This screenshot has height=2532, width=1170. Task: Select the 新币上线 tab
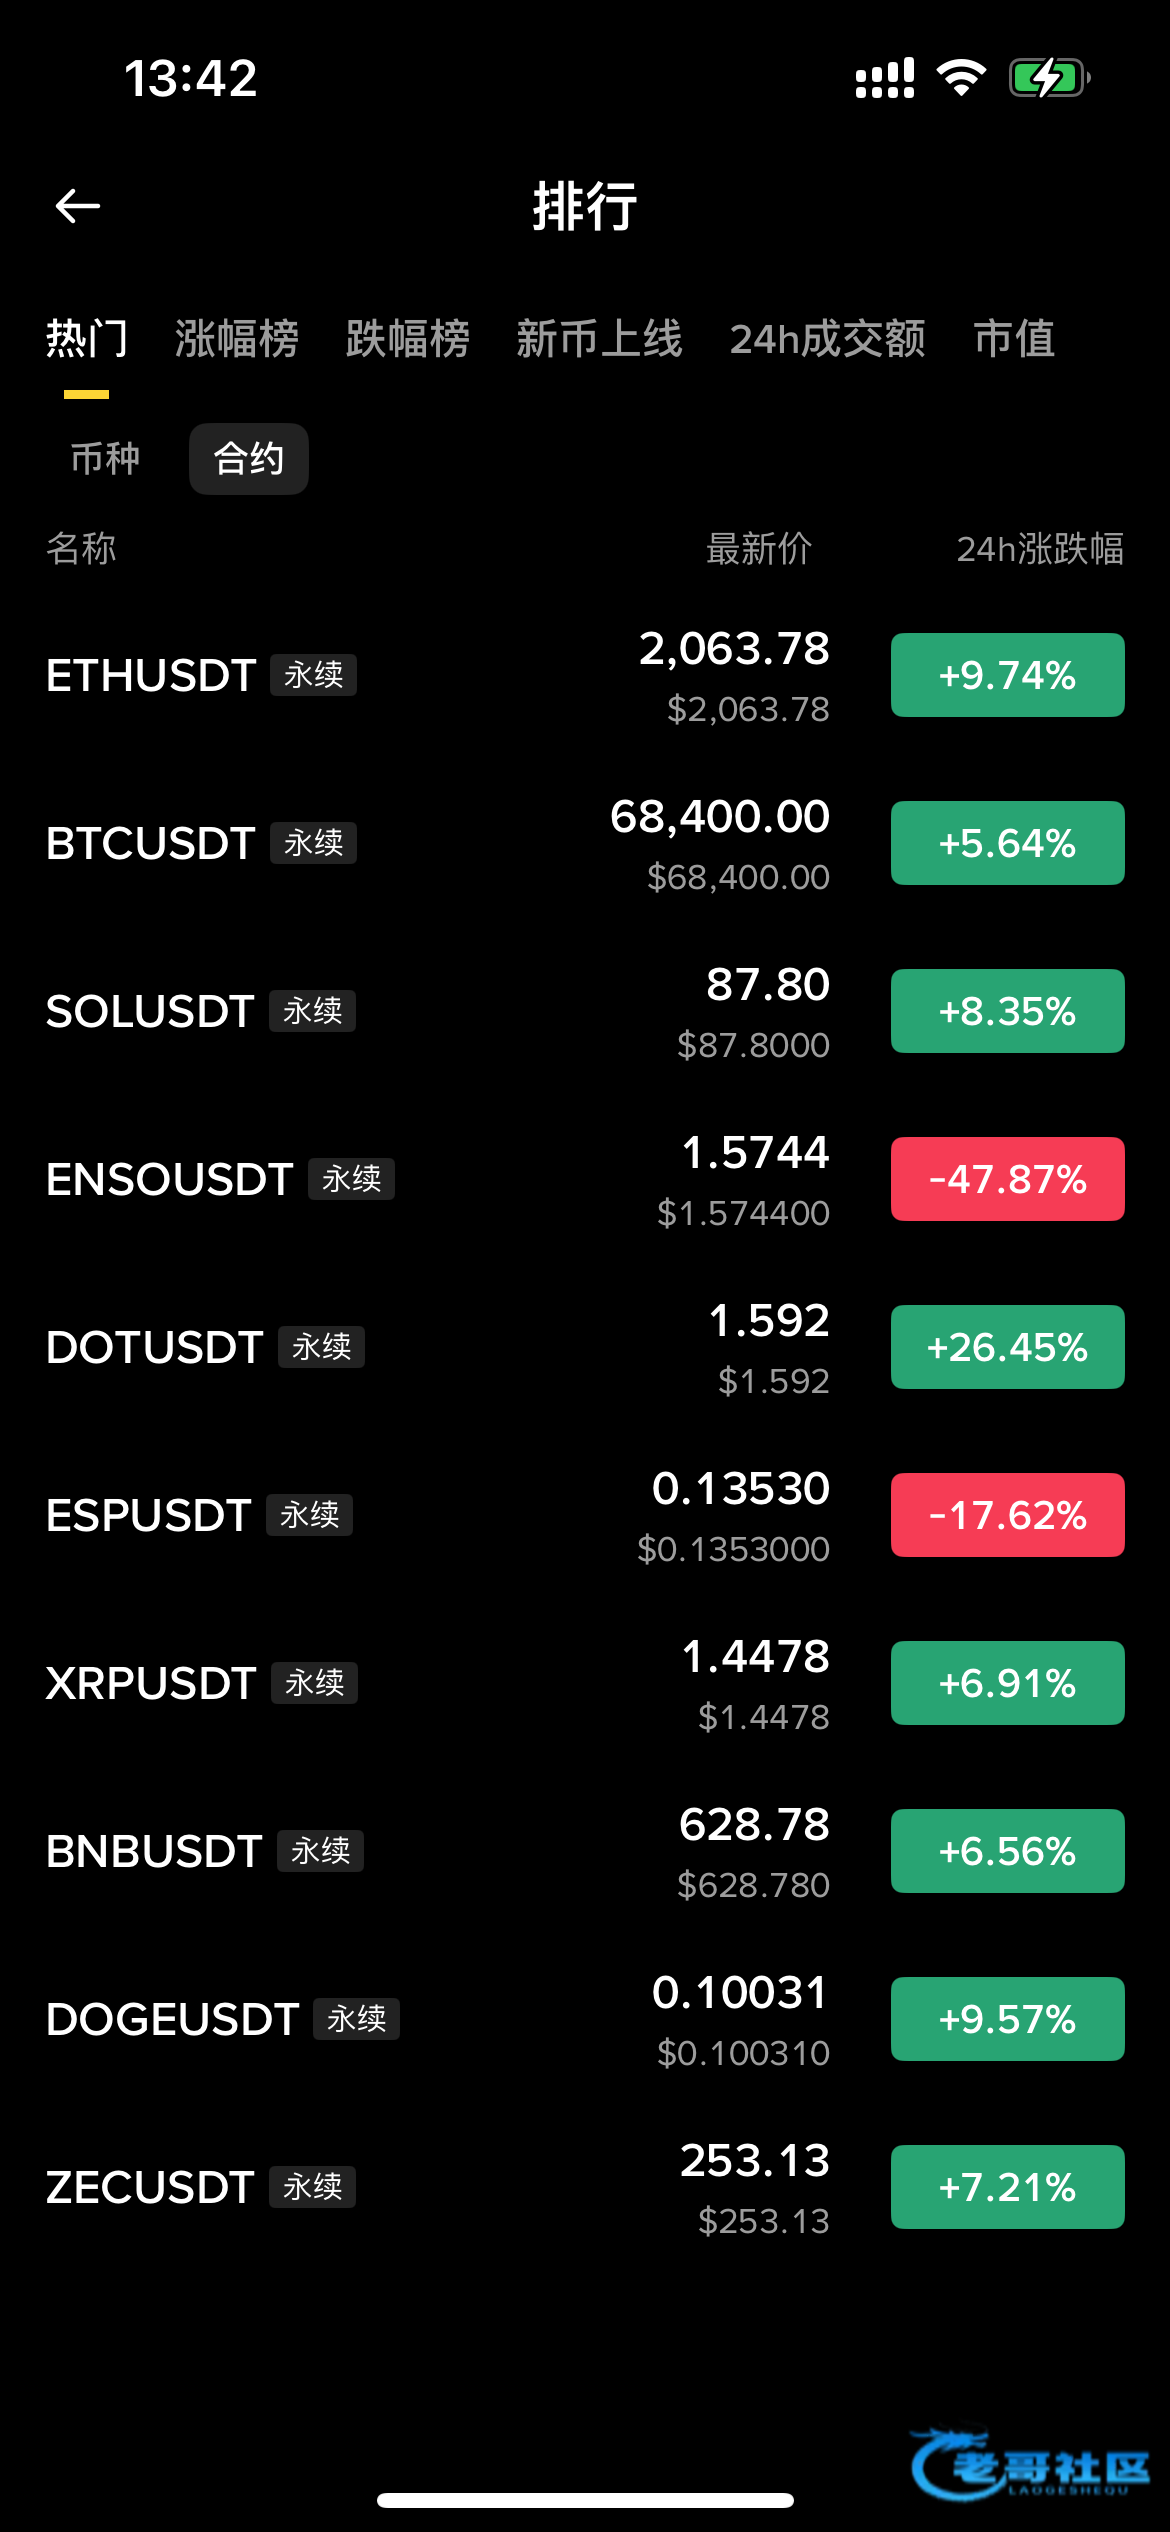(x=599, y=339)
